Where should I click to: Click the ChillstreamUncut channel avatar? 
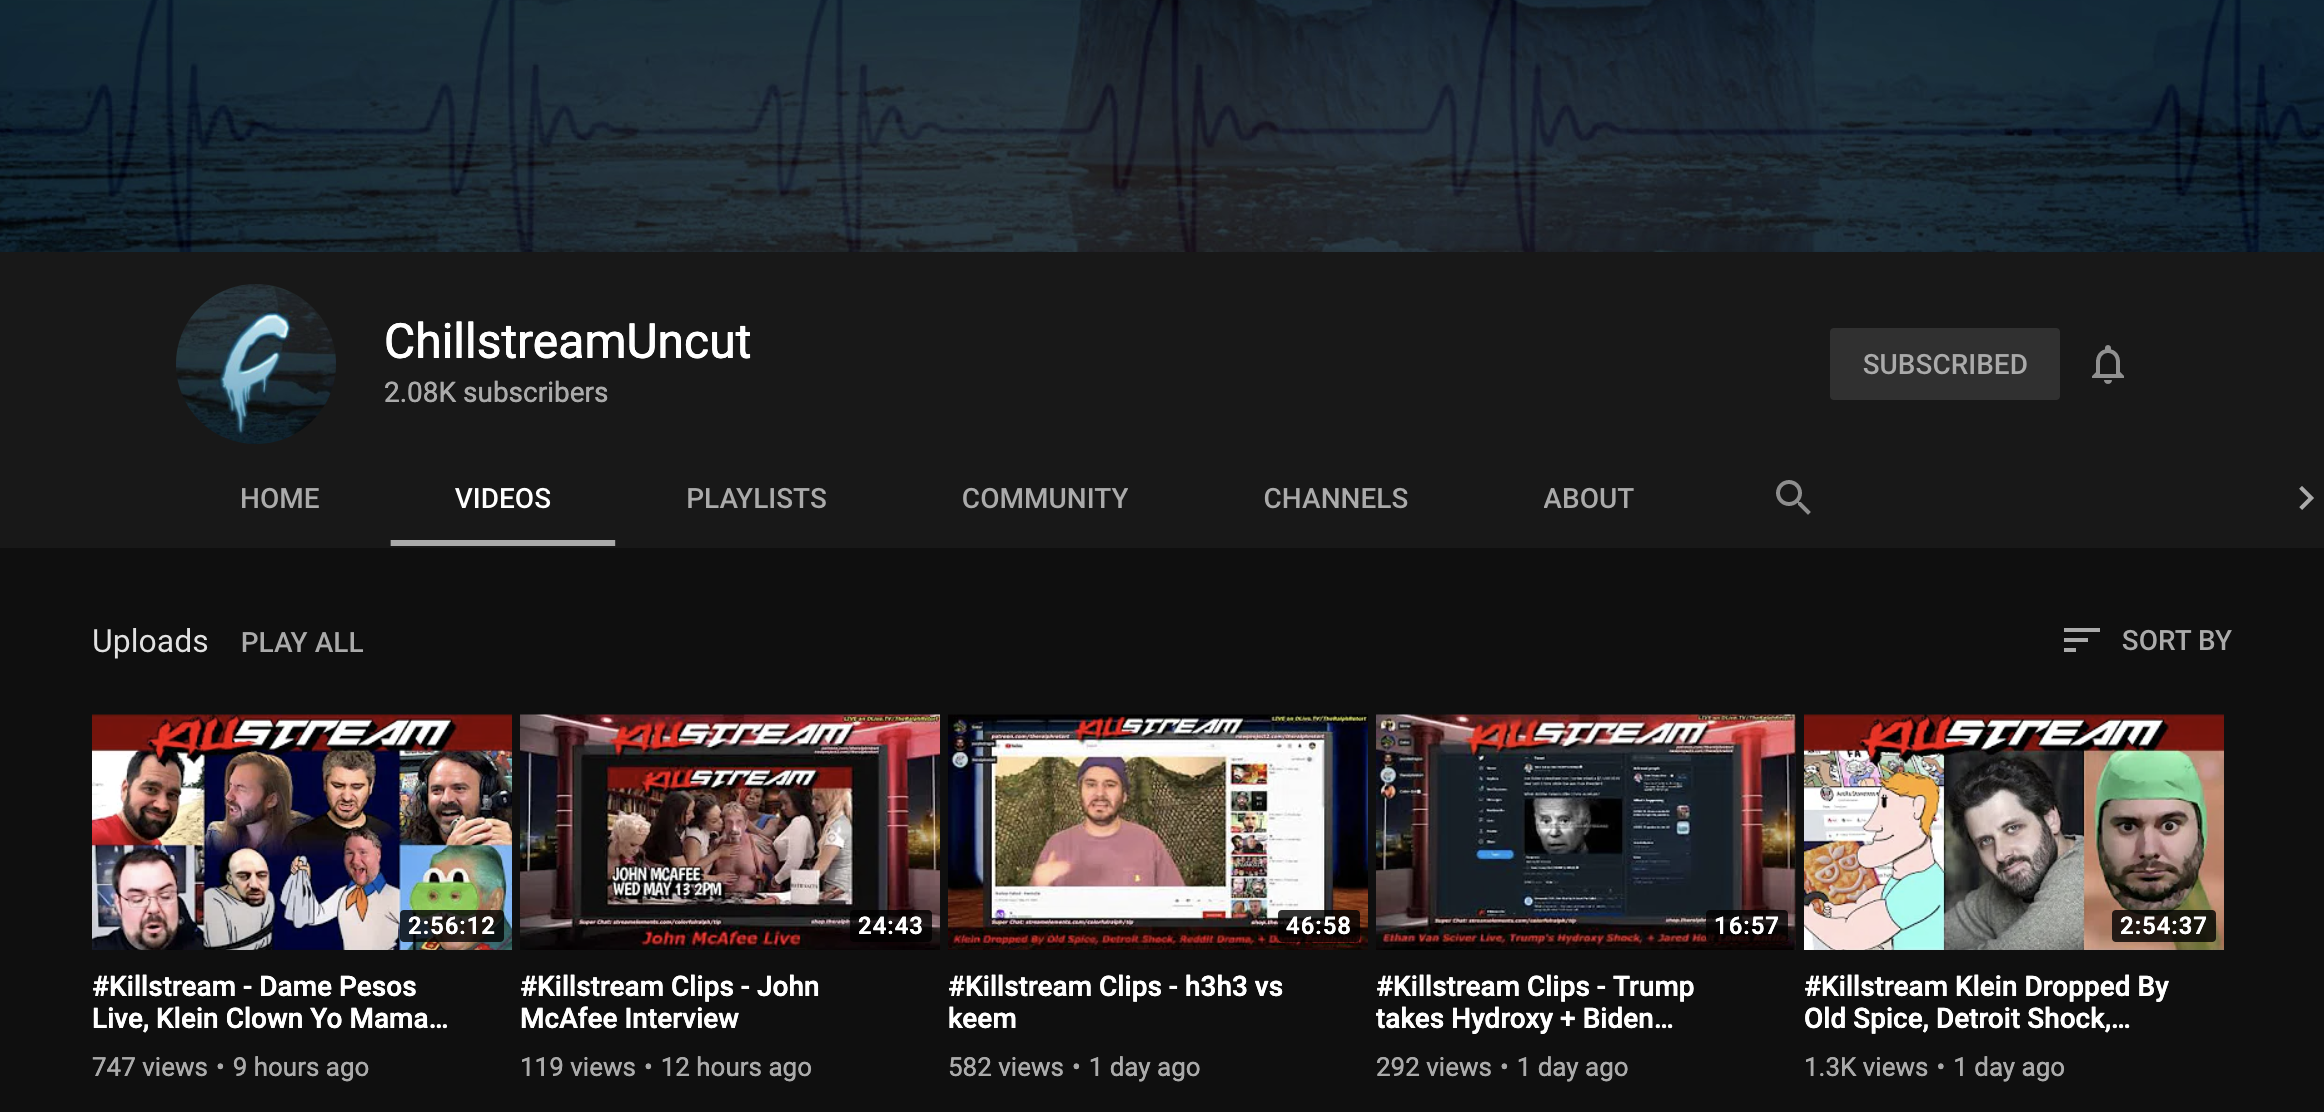click(x=256, y=364)
